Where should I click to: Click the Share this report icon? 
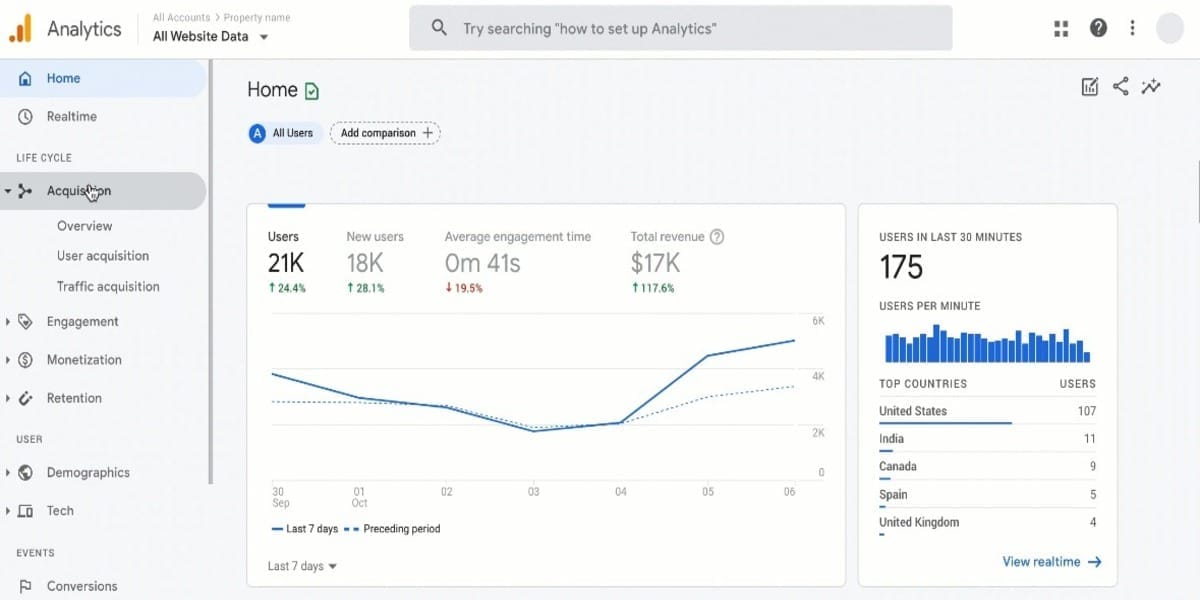(x=1119, y=87)
